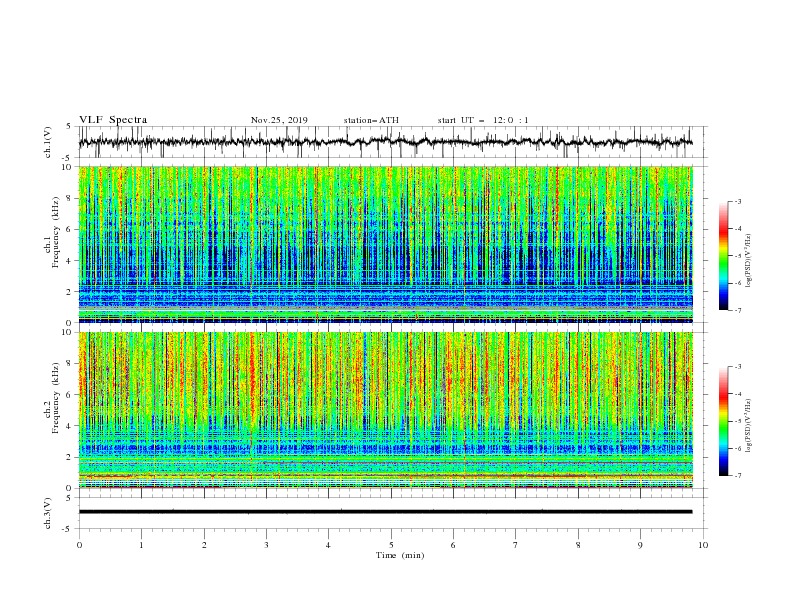Screen dimensions: 792x612
Task: Click the time axis tick label '5'
Action: 391,545
